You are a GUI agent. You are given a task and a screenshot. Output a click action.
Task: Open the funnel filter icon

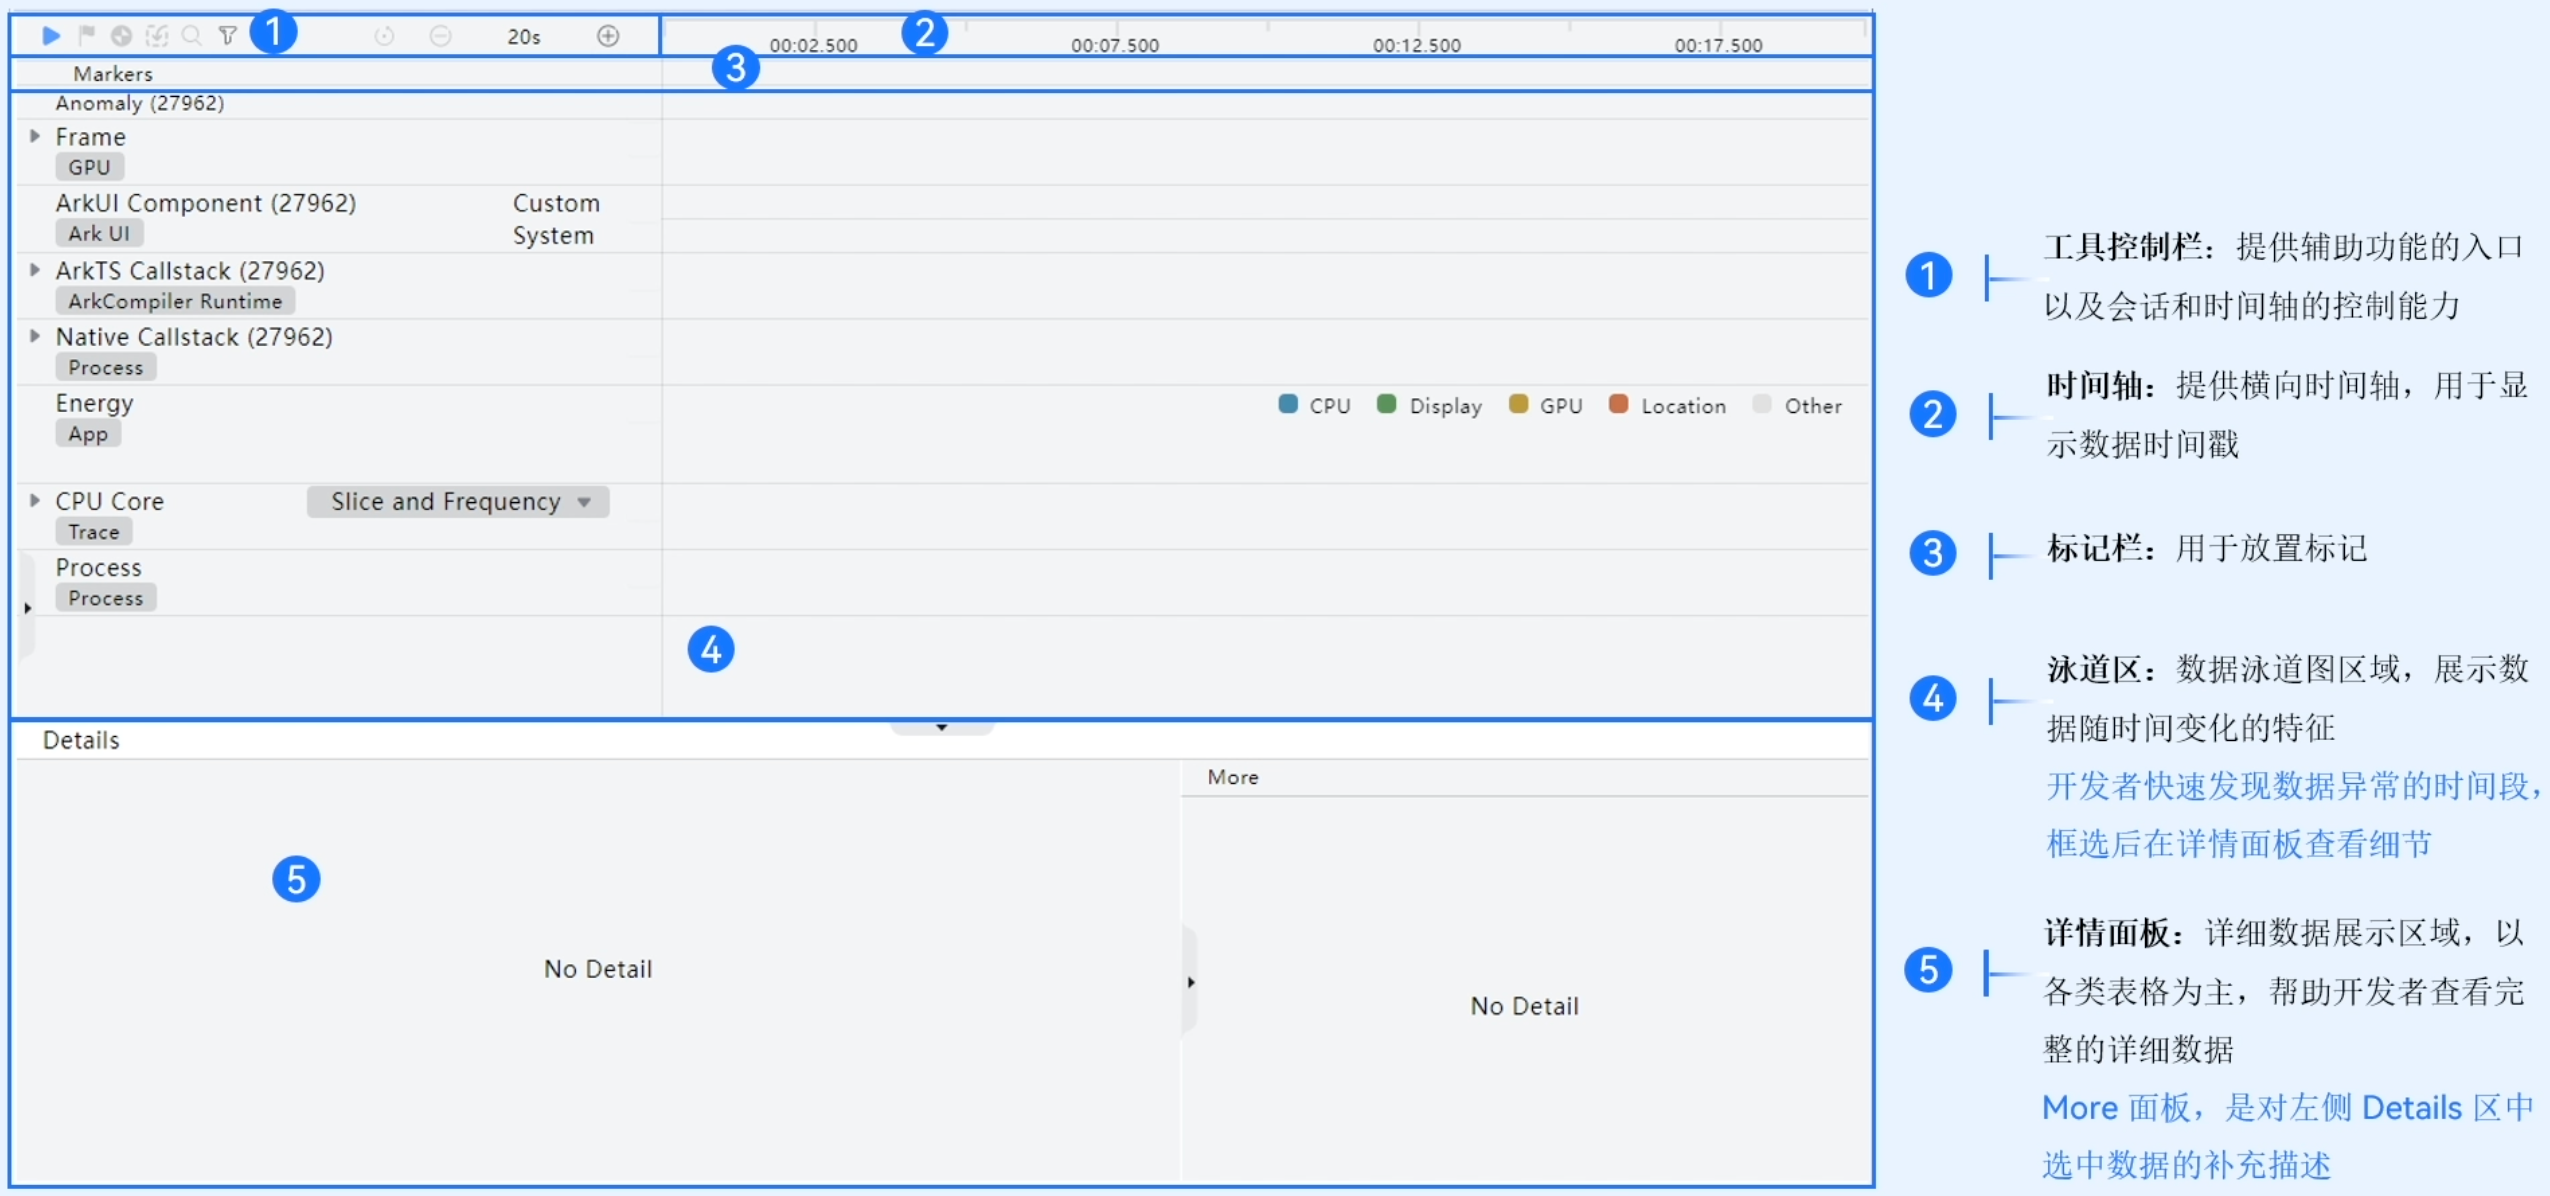[228, 36]
